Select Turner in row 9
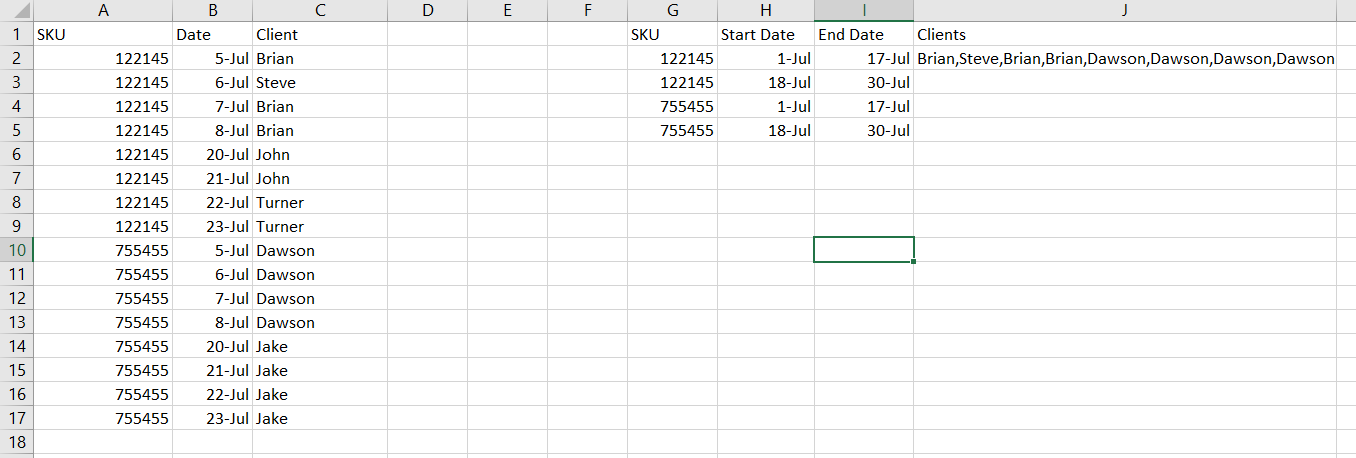Viewport: 1356px width, 458px height. (320, 226)
